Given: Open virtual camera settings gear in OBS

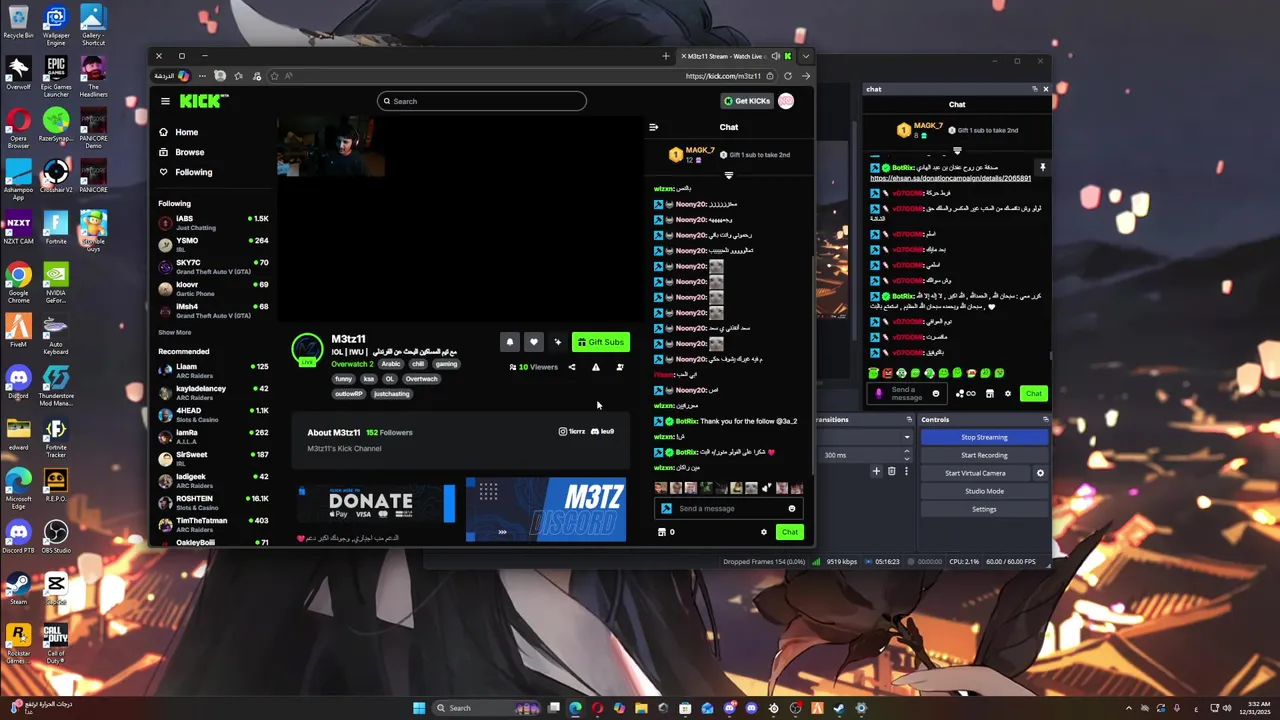Looking at the screenshot, I should [1040, 473].
